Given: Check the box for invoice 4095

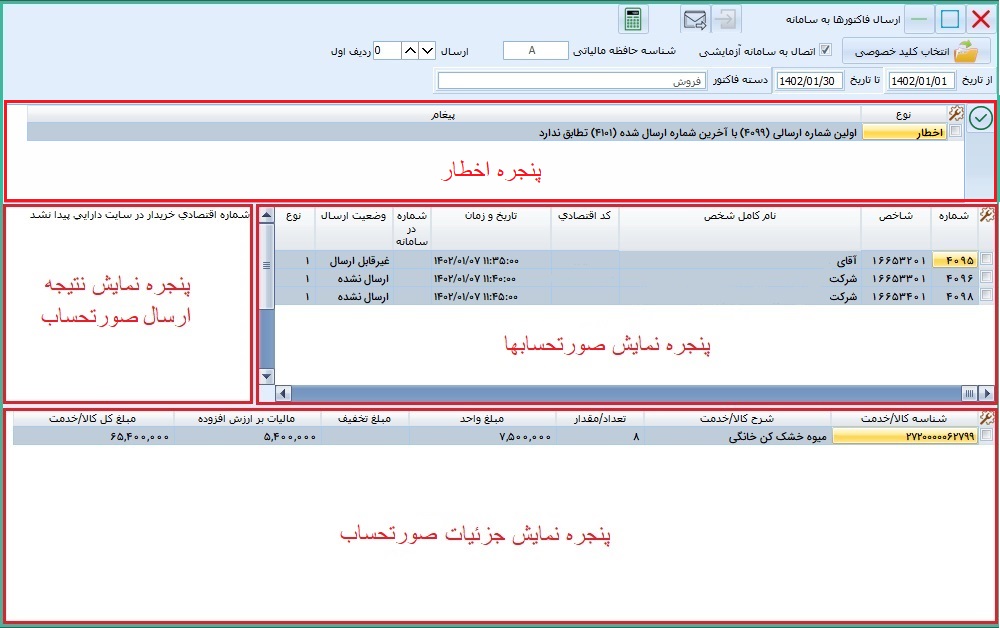Looking at the screenshot, I should click(x=987, y=260).
